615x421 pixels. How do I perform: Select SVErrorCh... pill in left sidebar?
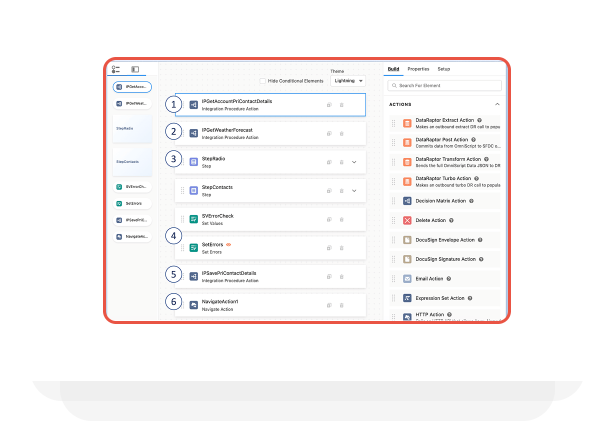[132, 187]
